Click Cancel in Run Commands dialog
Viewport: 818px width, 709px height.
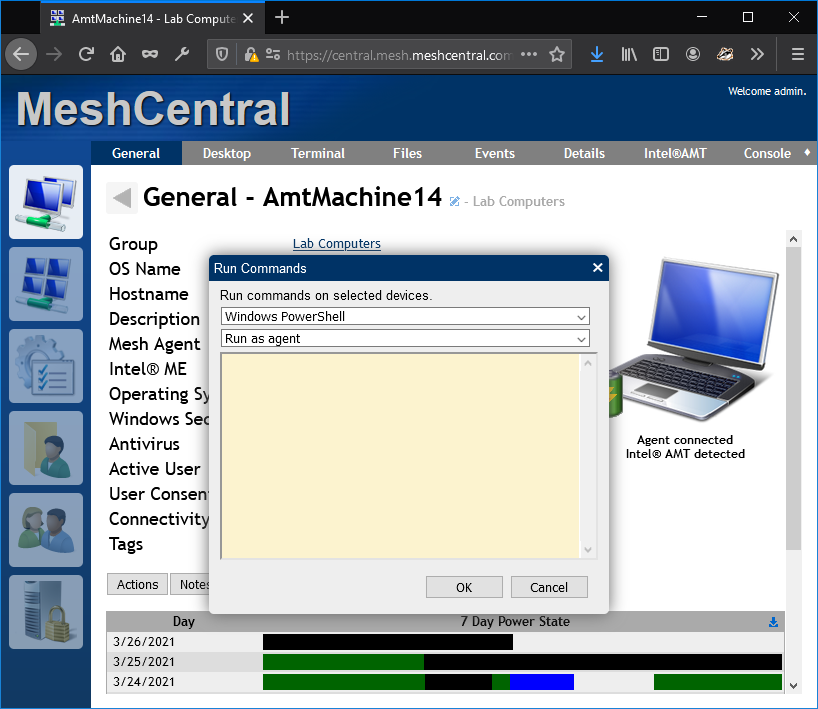tap(549, 587)
